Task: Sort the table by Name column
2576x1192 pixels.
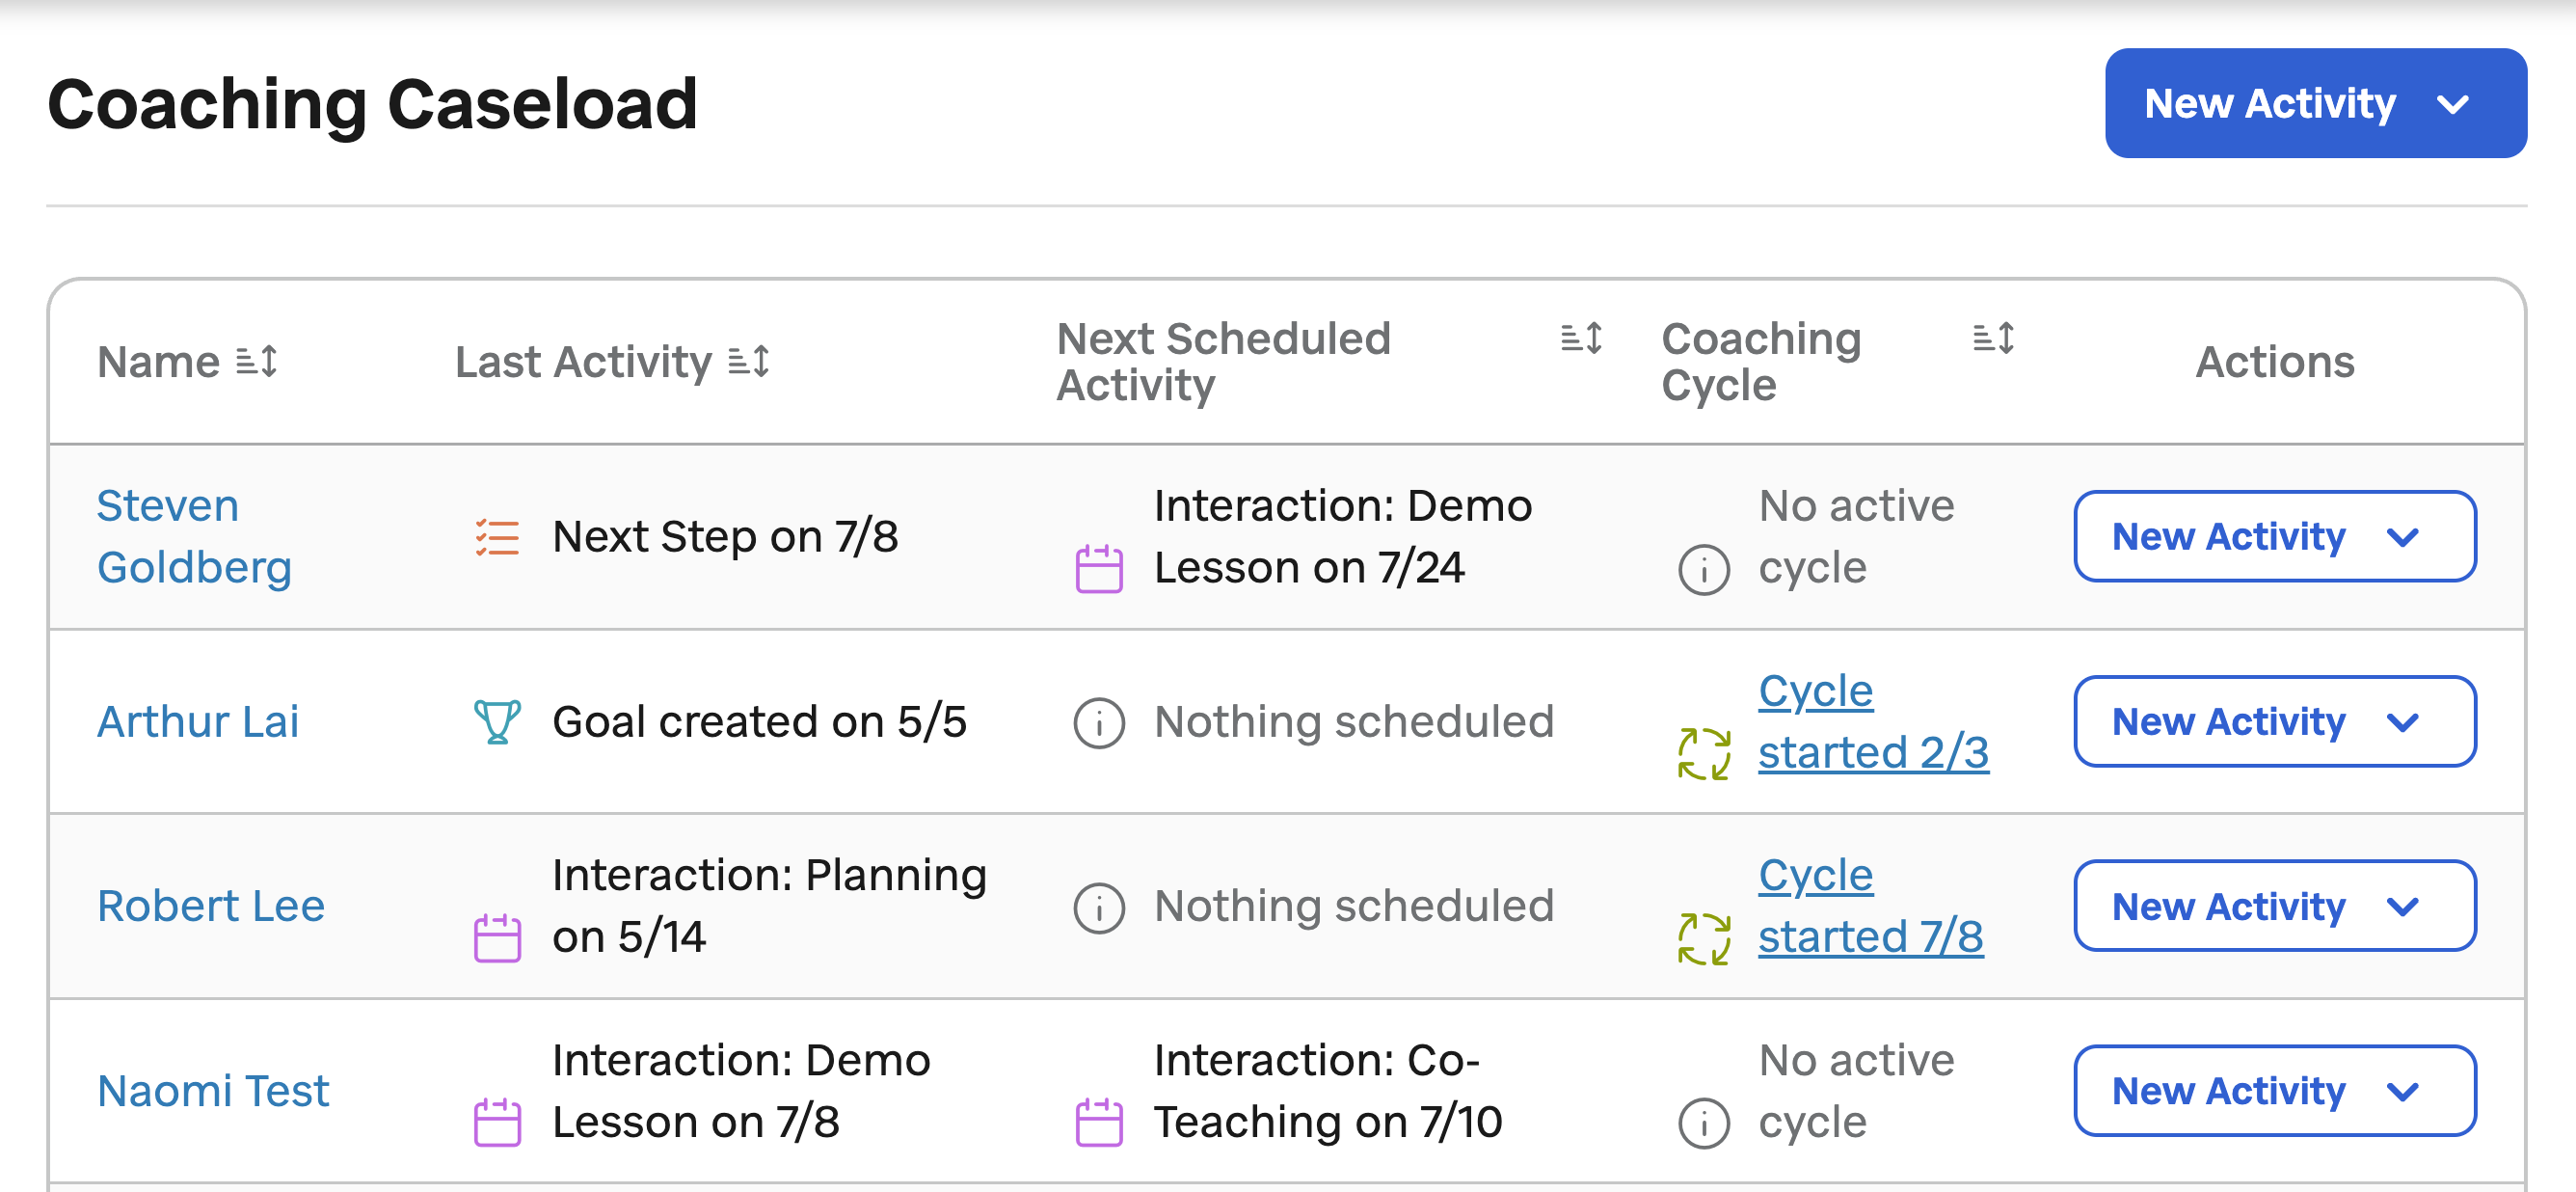Action: [256, 361]
